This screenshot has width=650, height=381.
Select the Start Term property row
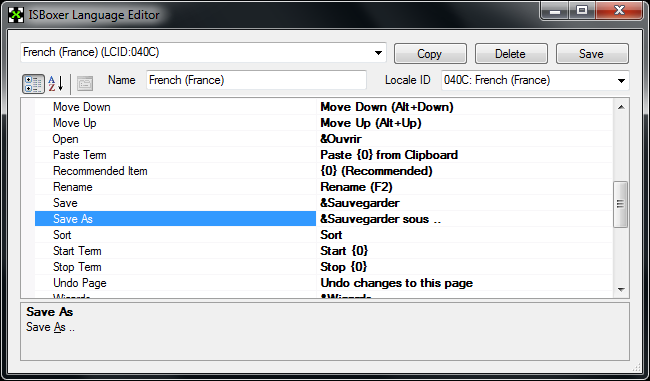click(x=175, y=251)
